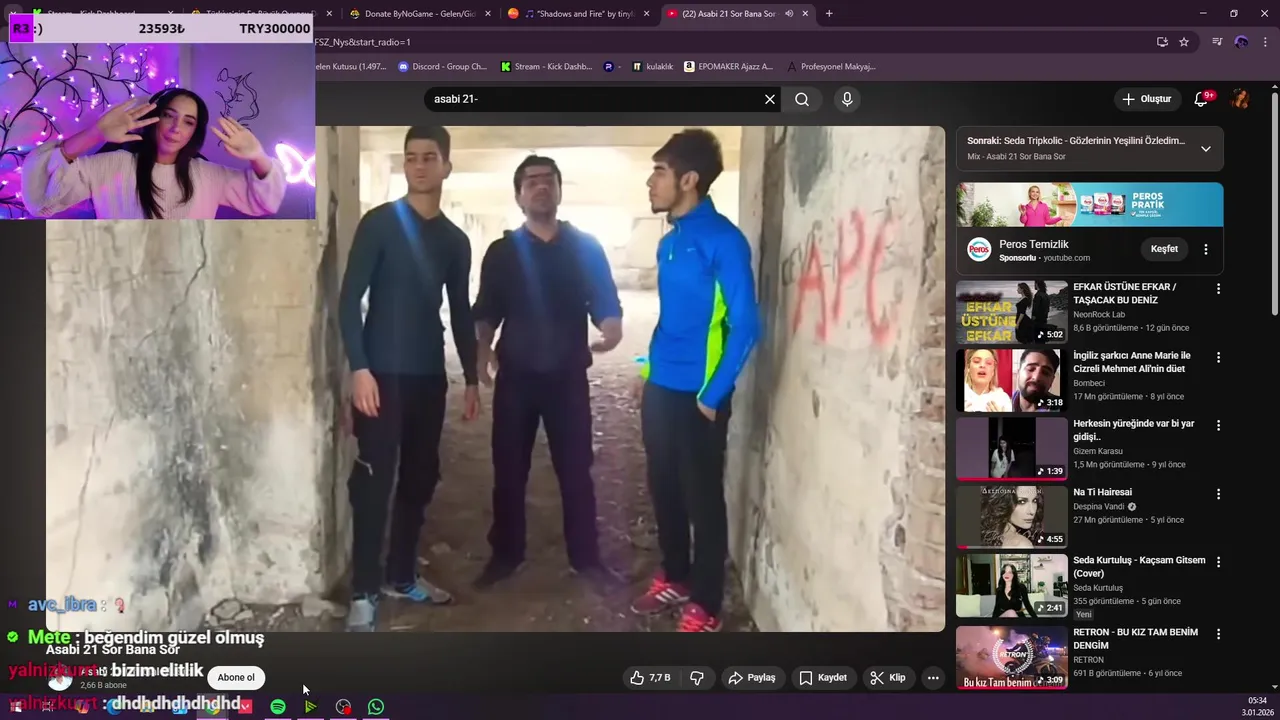Click Keşfet on the Peros ad
The height and width of the screenshot is (720, 1280).
pyautogui.click(x=1164, y=249)
